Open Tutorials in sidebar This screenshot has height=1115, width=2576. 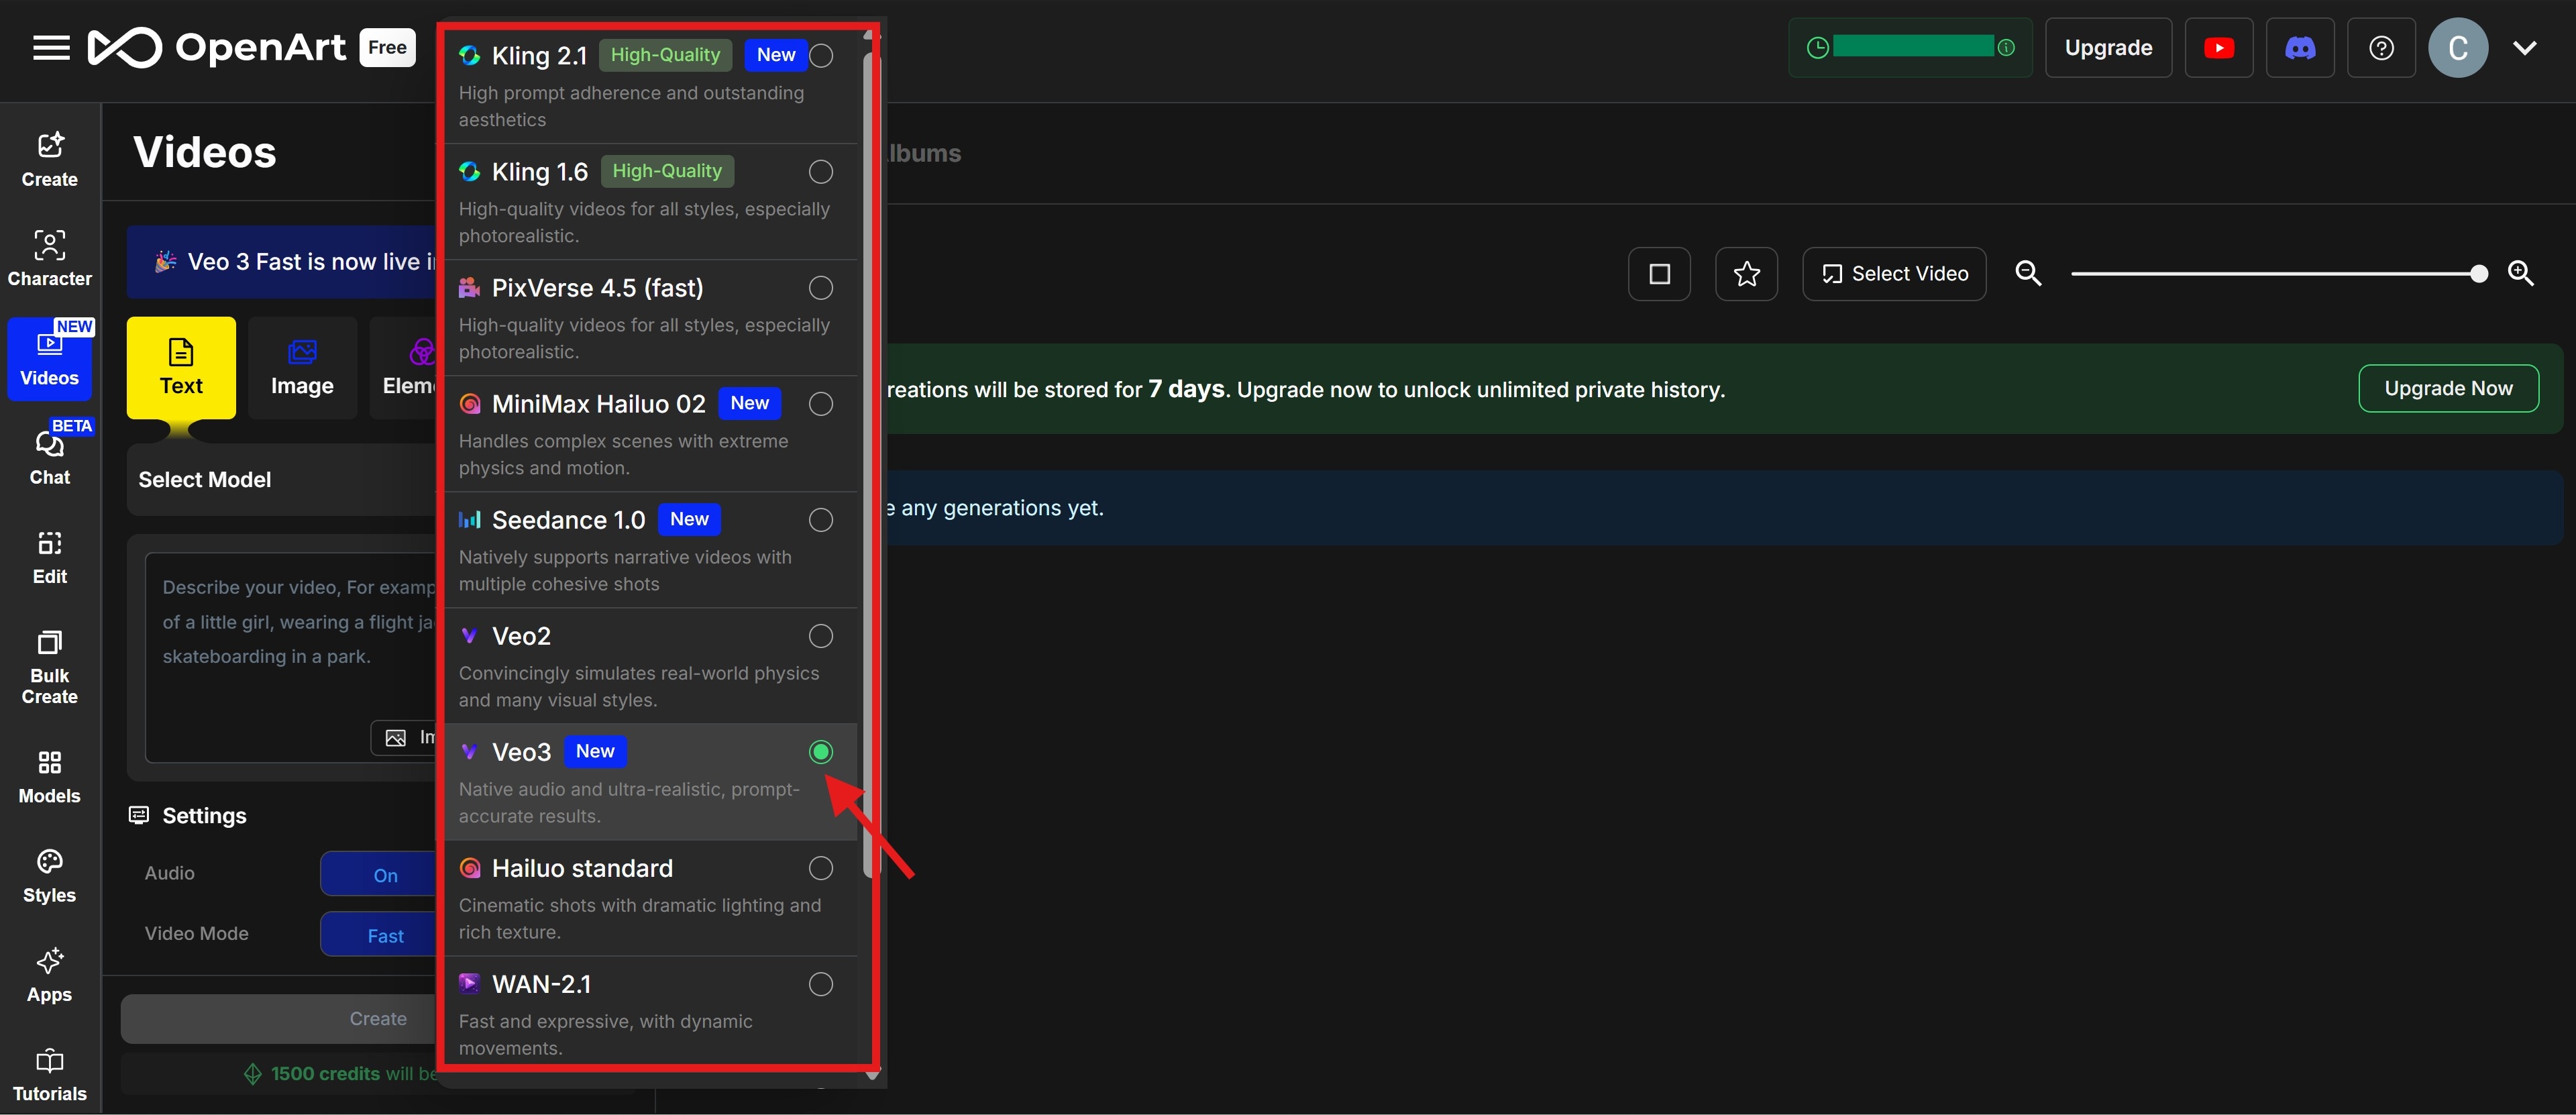pos(50,1075)
